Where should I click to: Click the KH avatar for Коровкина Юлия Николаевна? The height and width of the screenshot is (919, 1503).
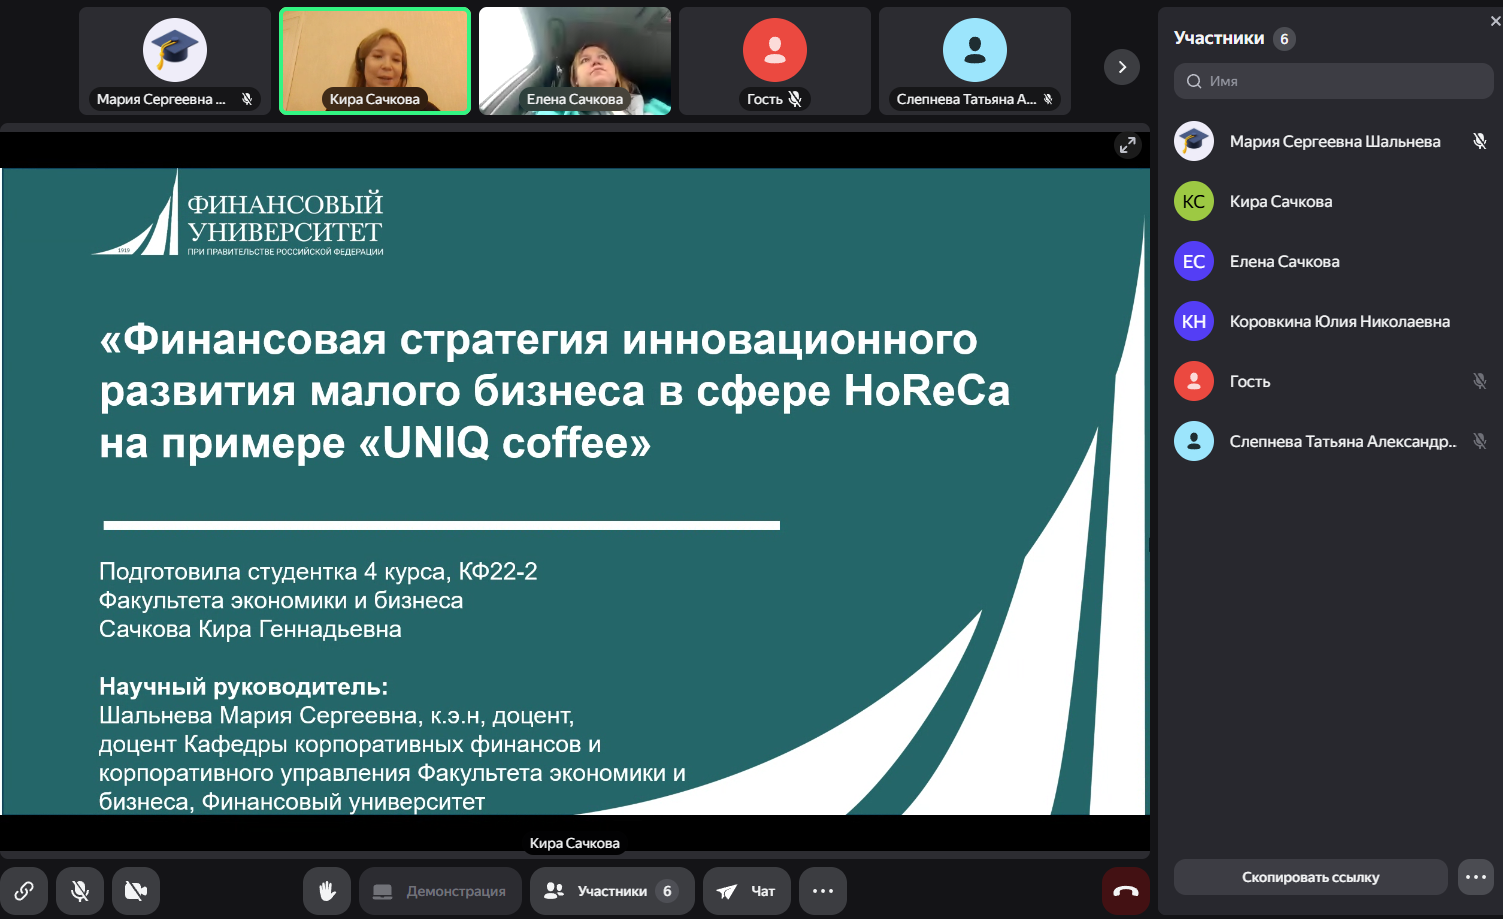(1194, 321)
